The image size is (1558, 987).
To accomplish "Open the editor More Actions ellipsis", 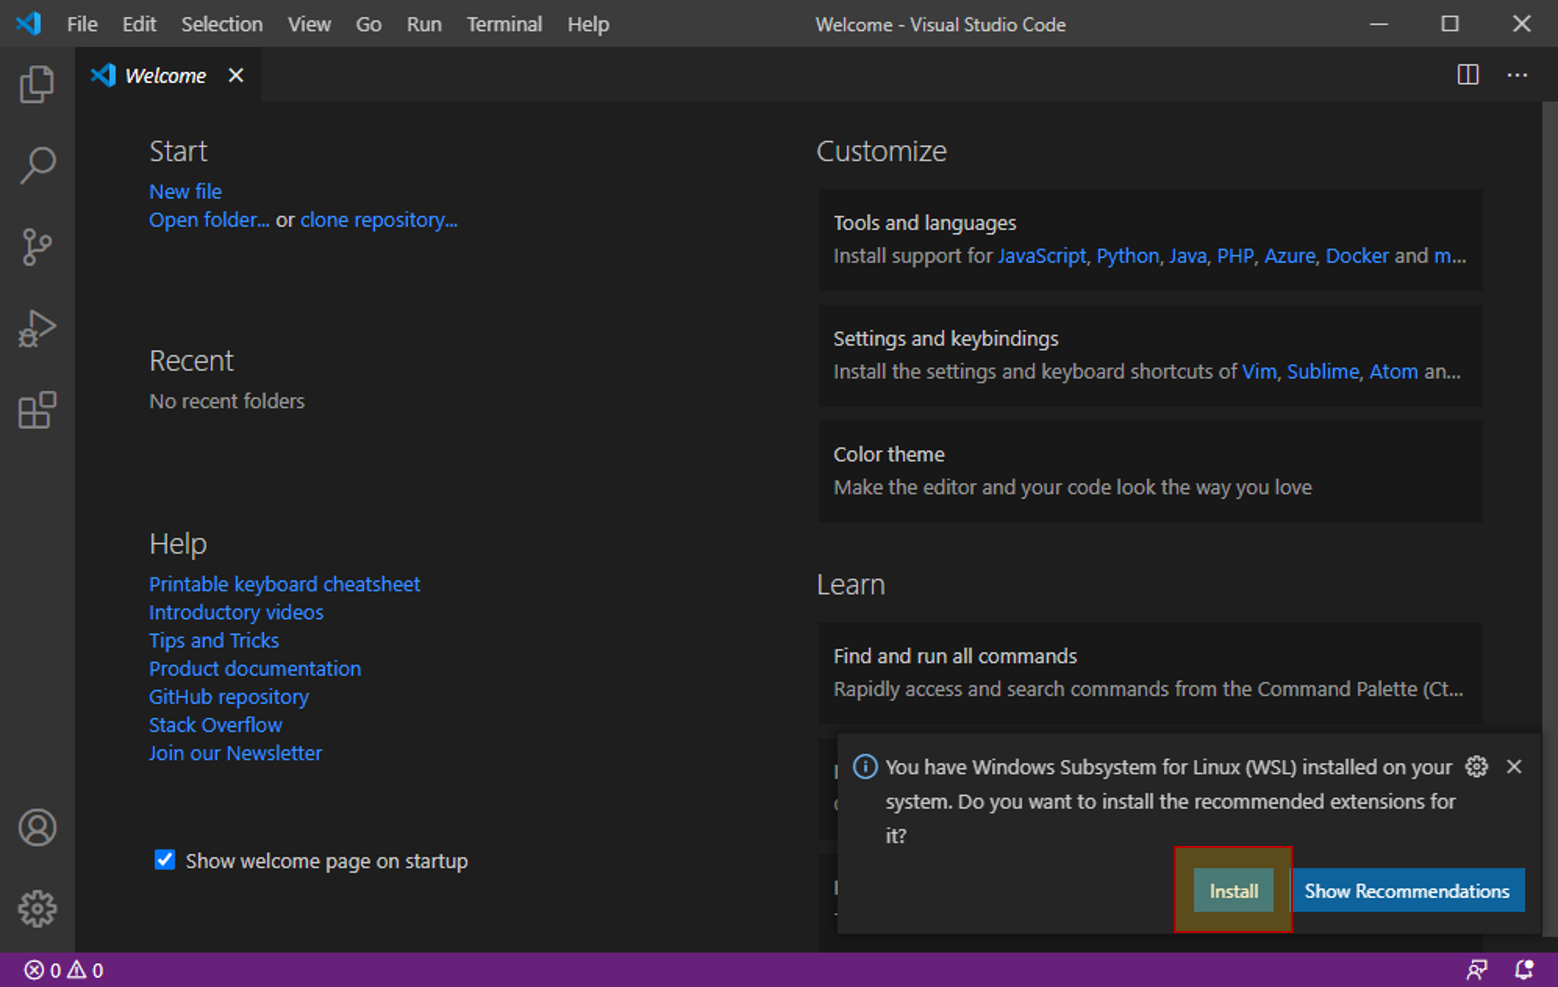I will click(x=1517, y=75).
